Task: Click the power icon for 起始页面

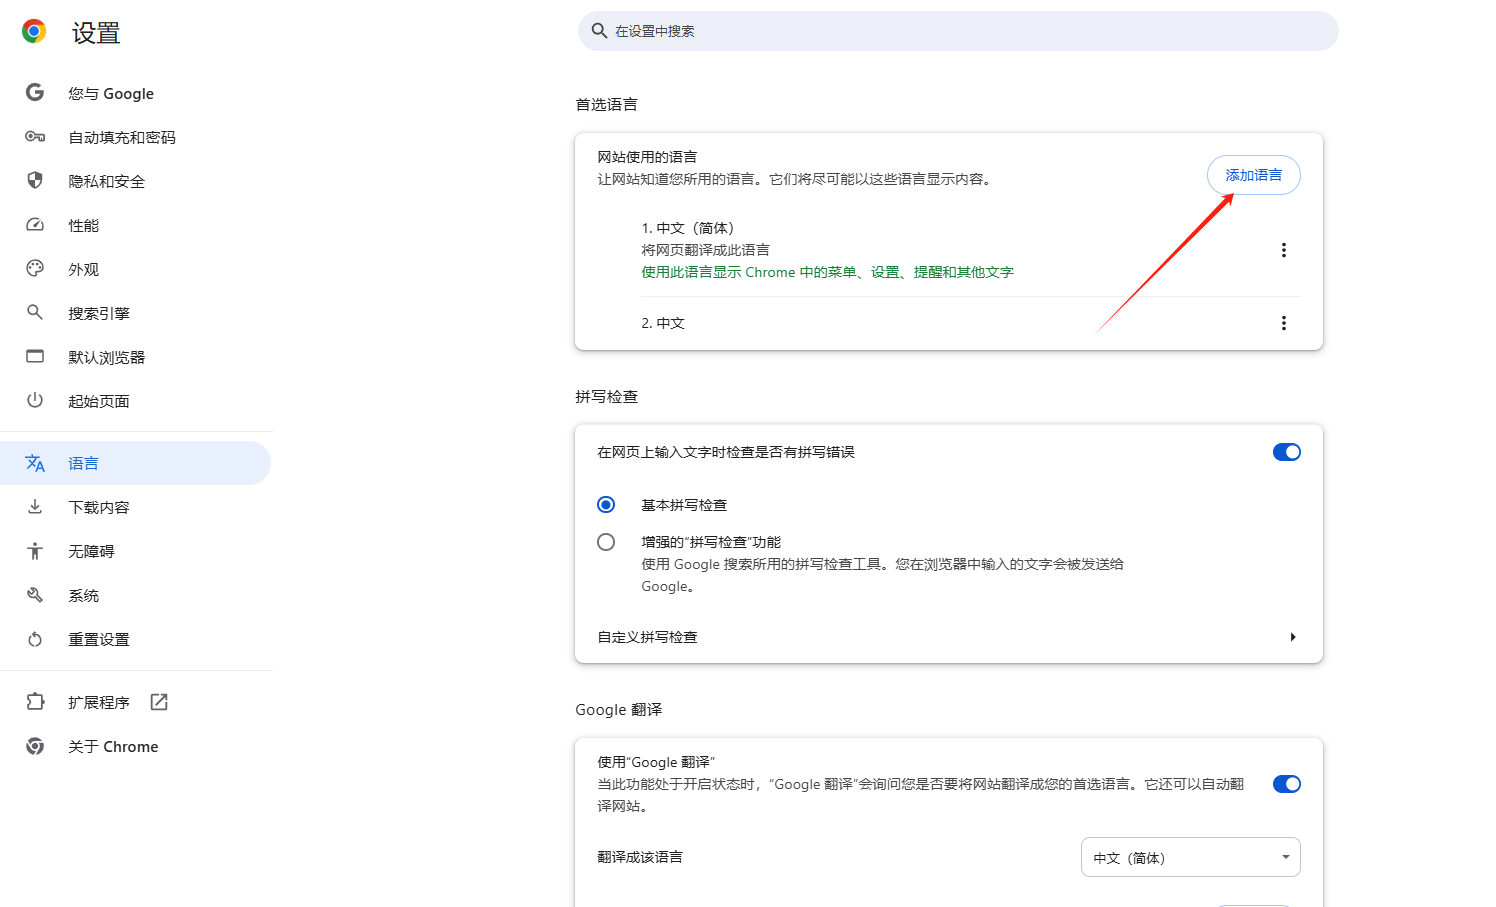Action: 35,400
